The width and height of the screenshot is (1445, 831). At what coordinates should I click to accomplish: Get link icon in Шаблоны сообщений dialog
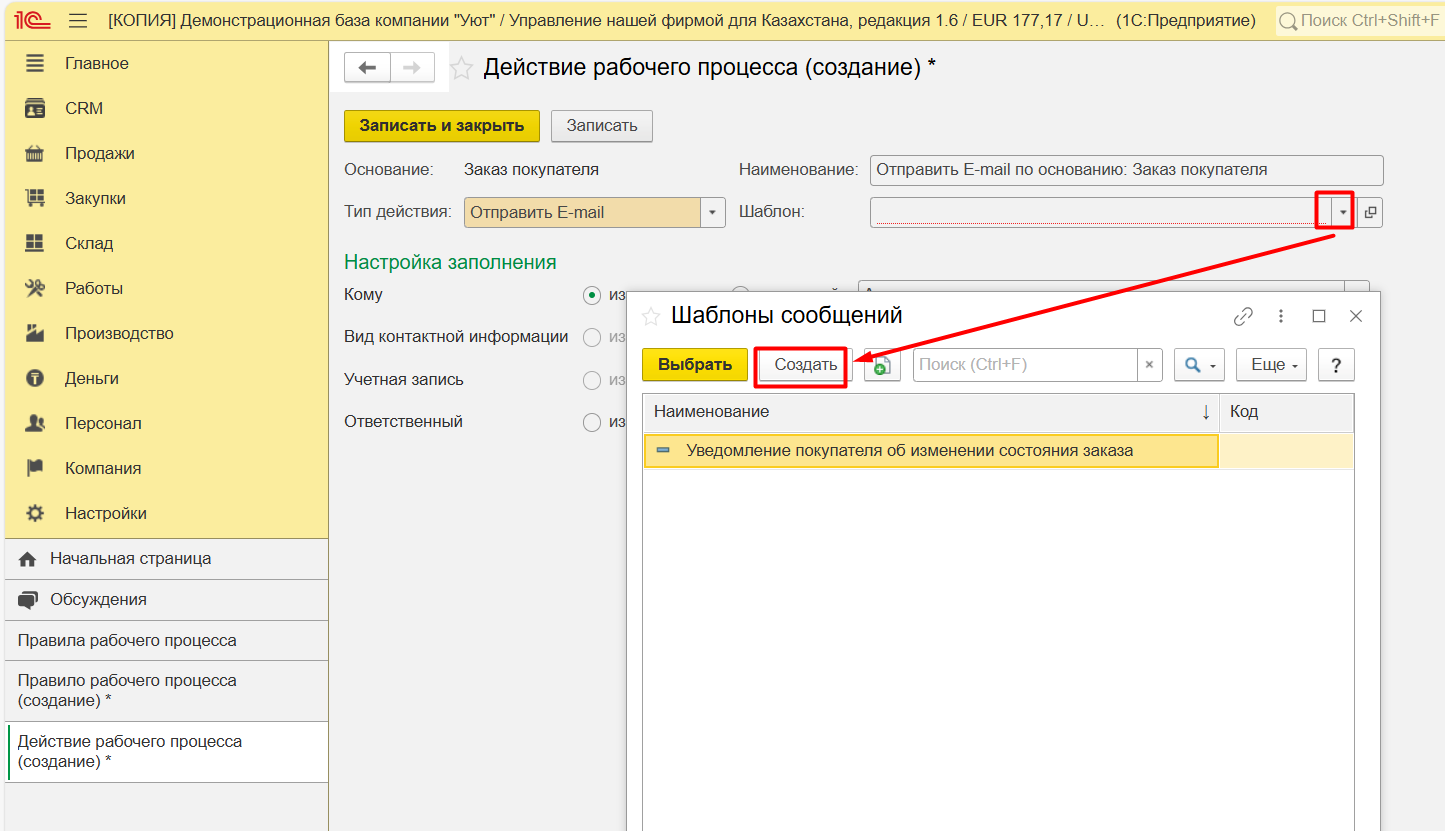pos(1243,316)
